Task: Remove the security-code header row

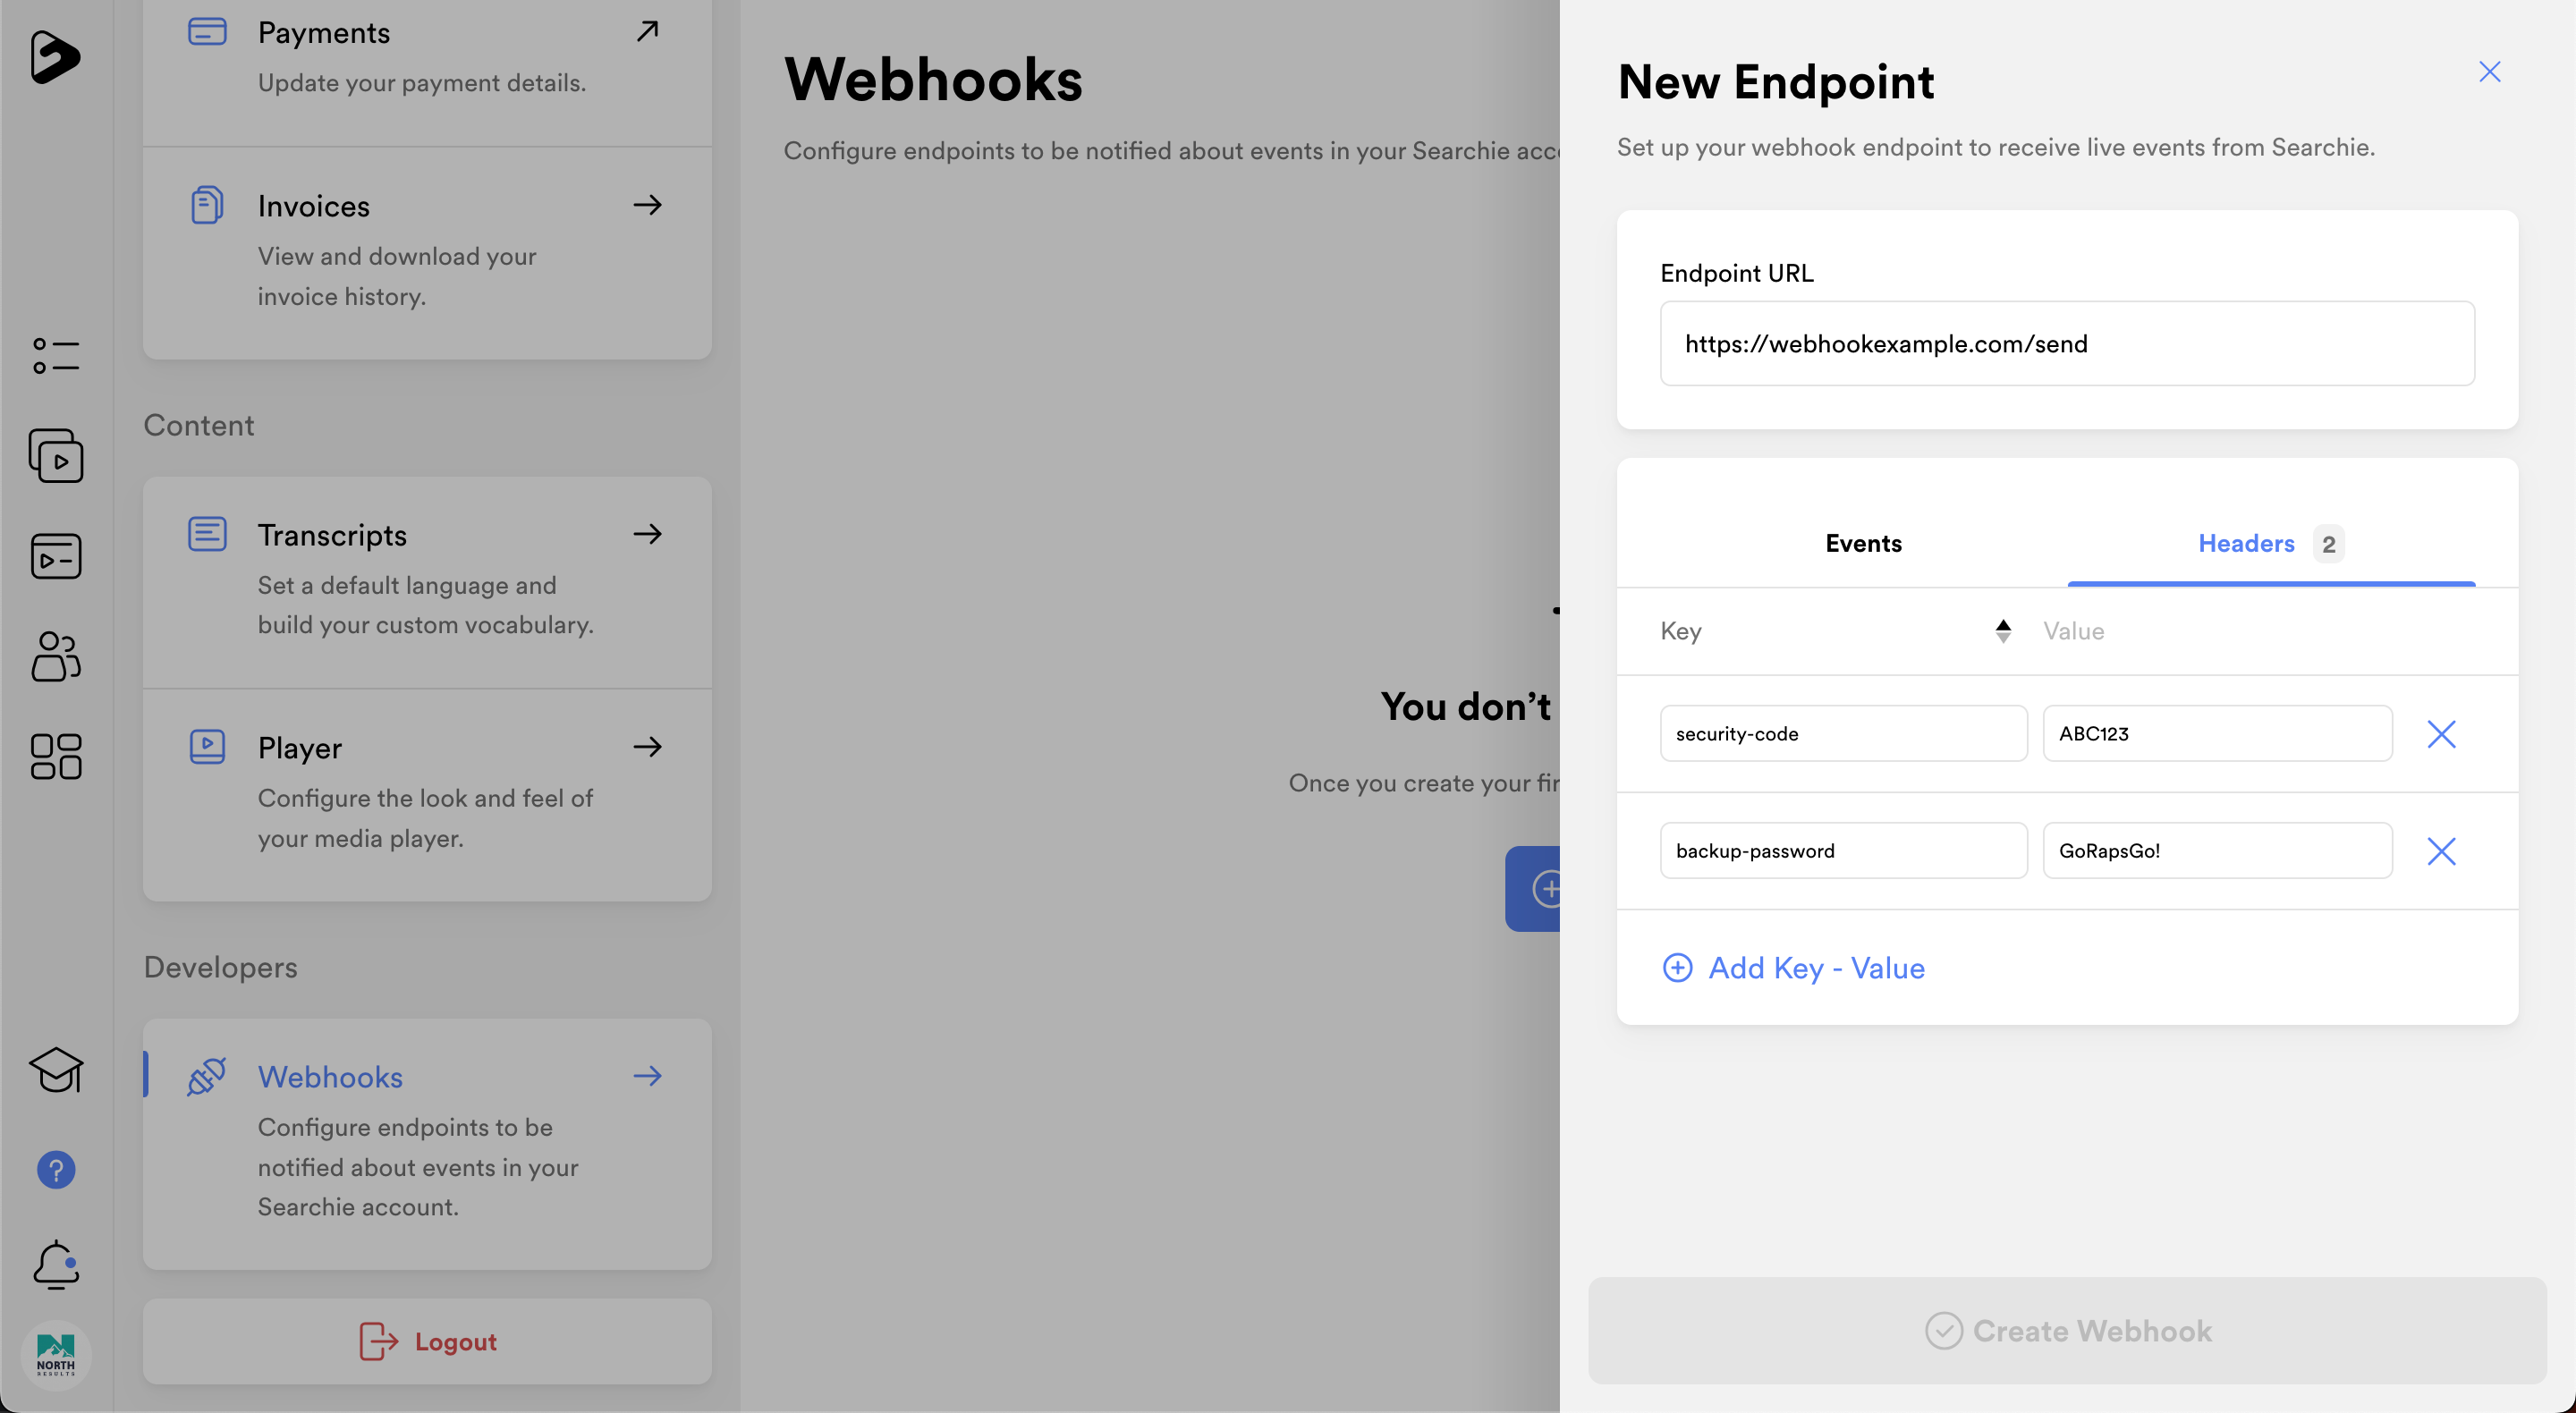Action: tap(2441, 734)
